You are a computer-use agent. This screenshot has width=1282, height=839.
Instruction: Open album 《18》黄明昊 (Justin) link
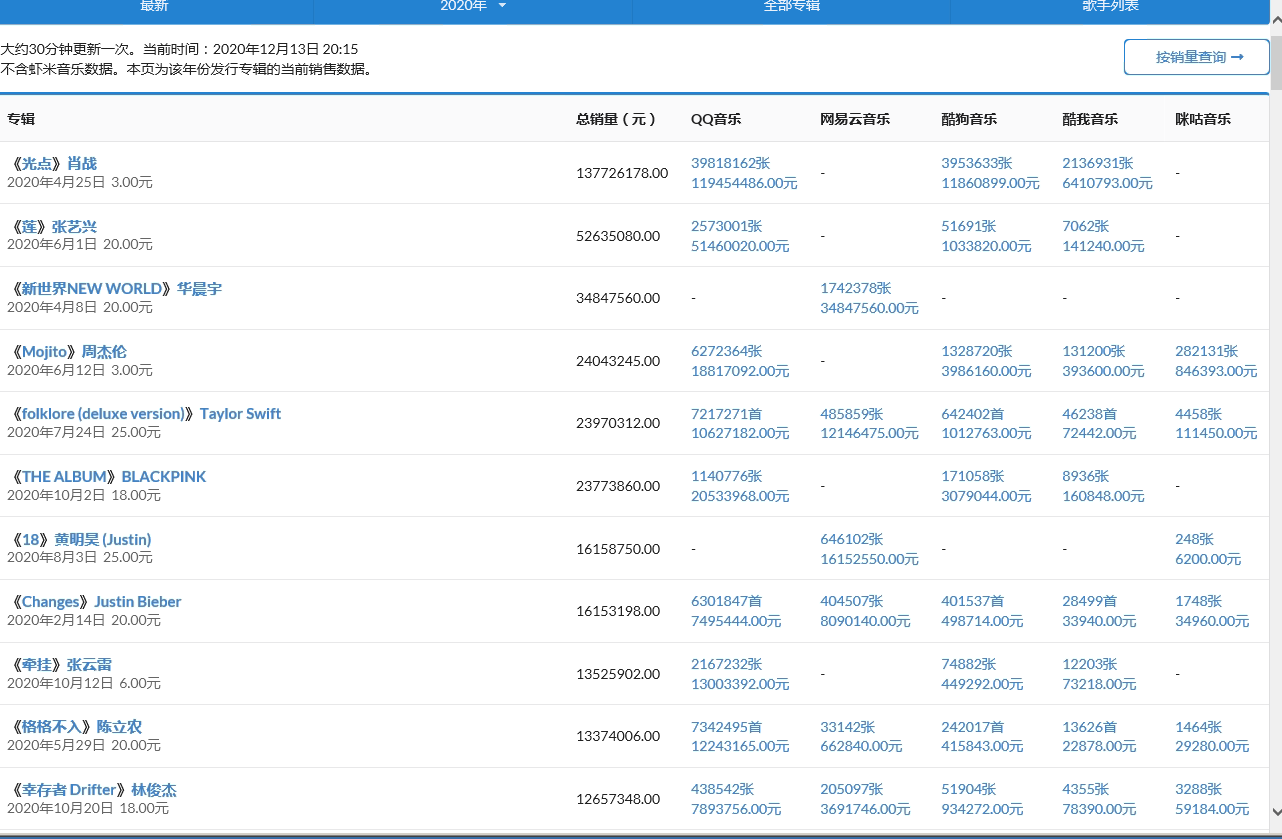[x=79, y=539]
